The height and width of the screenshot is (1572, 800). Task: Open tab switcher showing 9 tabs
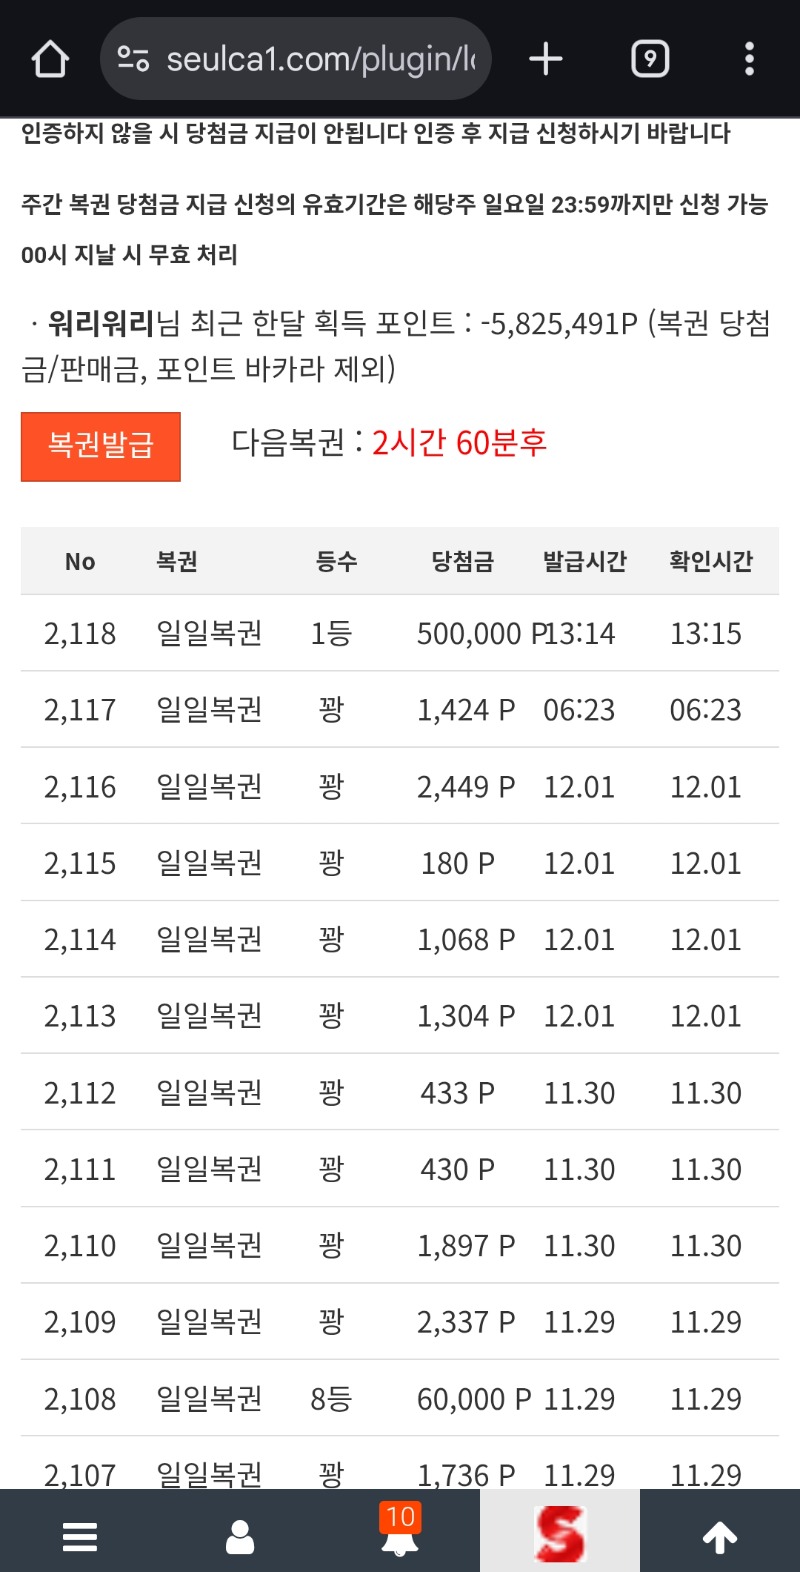[650, 59]
